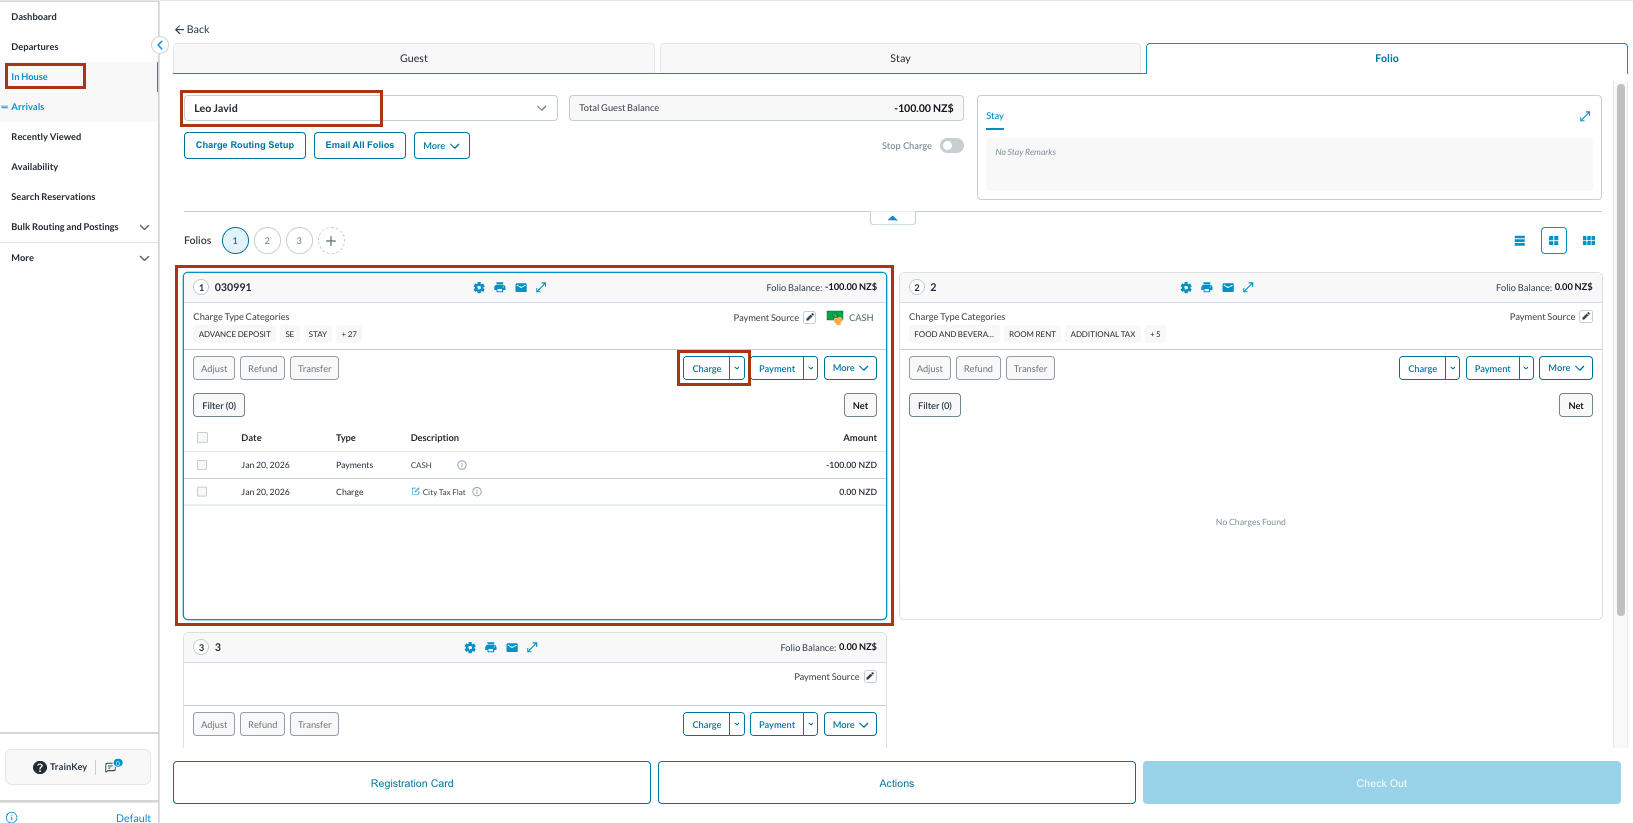The image size is (1633, 823).
Task: Open settings gear for folio 030991
Action: click(479, 288)
